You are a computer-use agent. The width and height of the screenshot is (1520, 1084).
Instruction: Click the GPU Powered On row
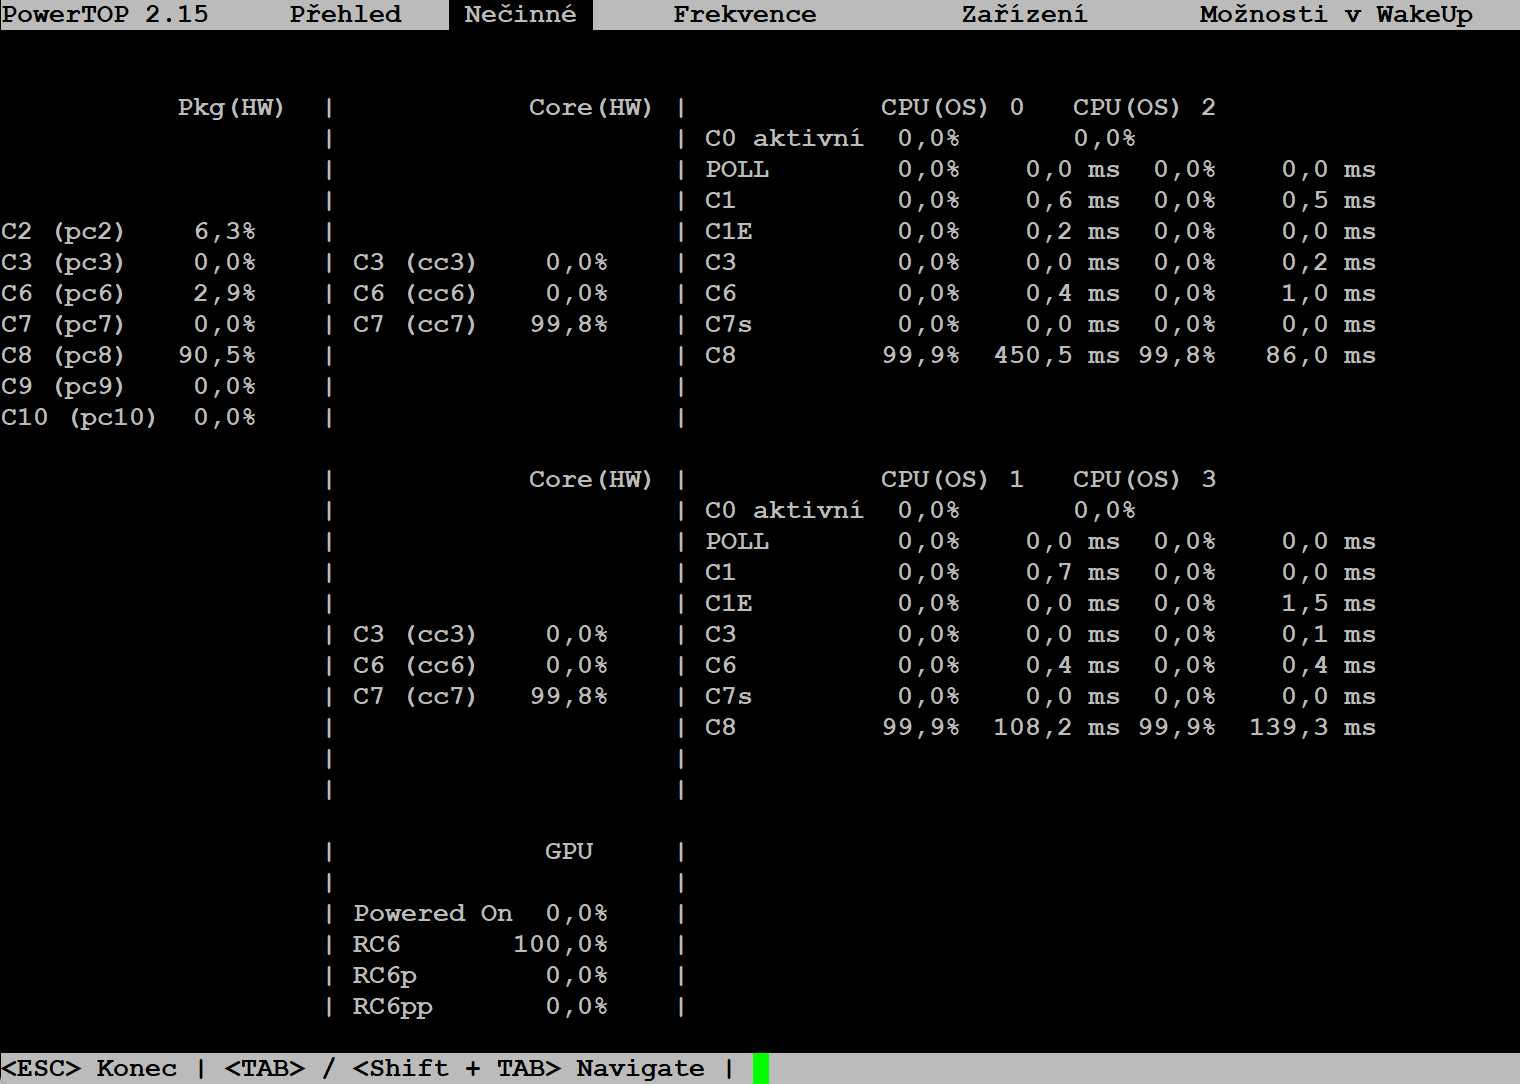pos(480,914)
